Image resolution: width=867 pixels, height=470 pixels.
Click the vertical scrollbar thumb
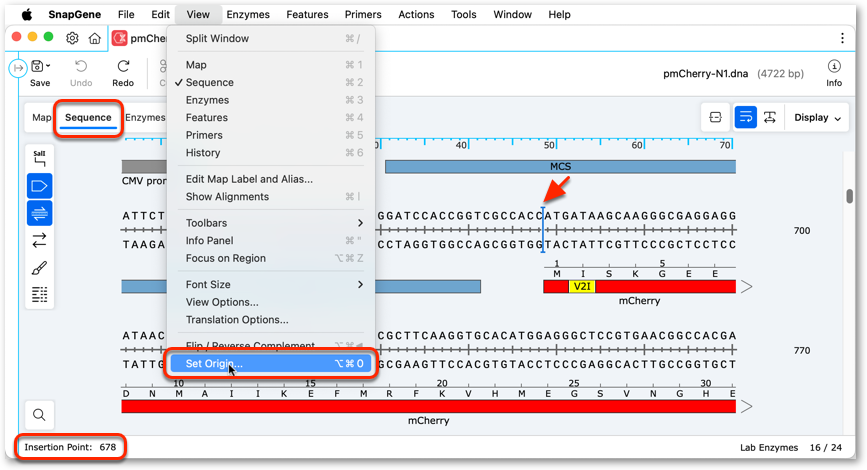point(849,196)
